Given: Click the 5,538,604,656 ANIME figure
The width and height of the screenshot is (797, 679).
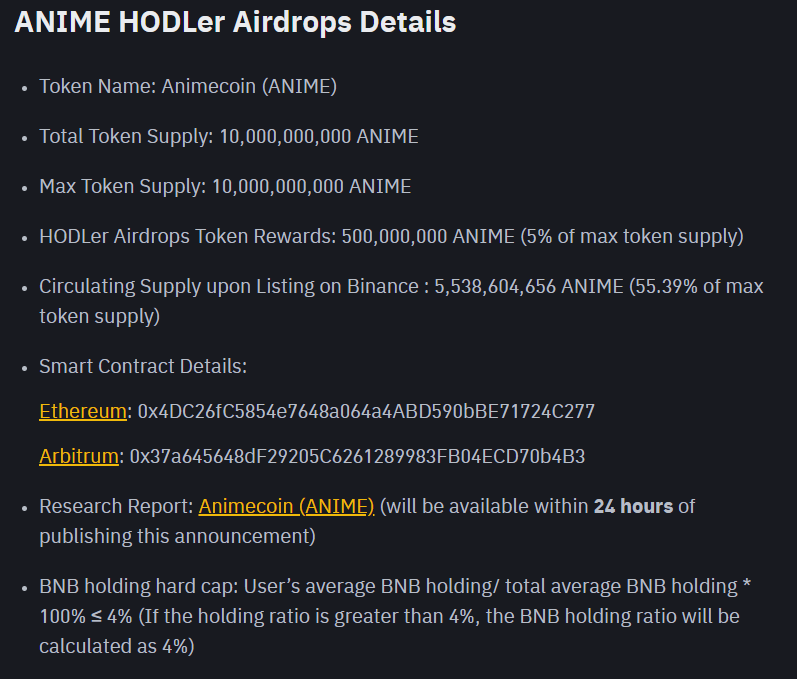Looking at the screenshot, I should pos(529,287).
